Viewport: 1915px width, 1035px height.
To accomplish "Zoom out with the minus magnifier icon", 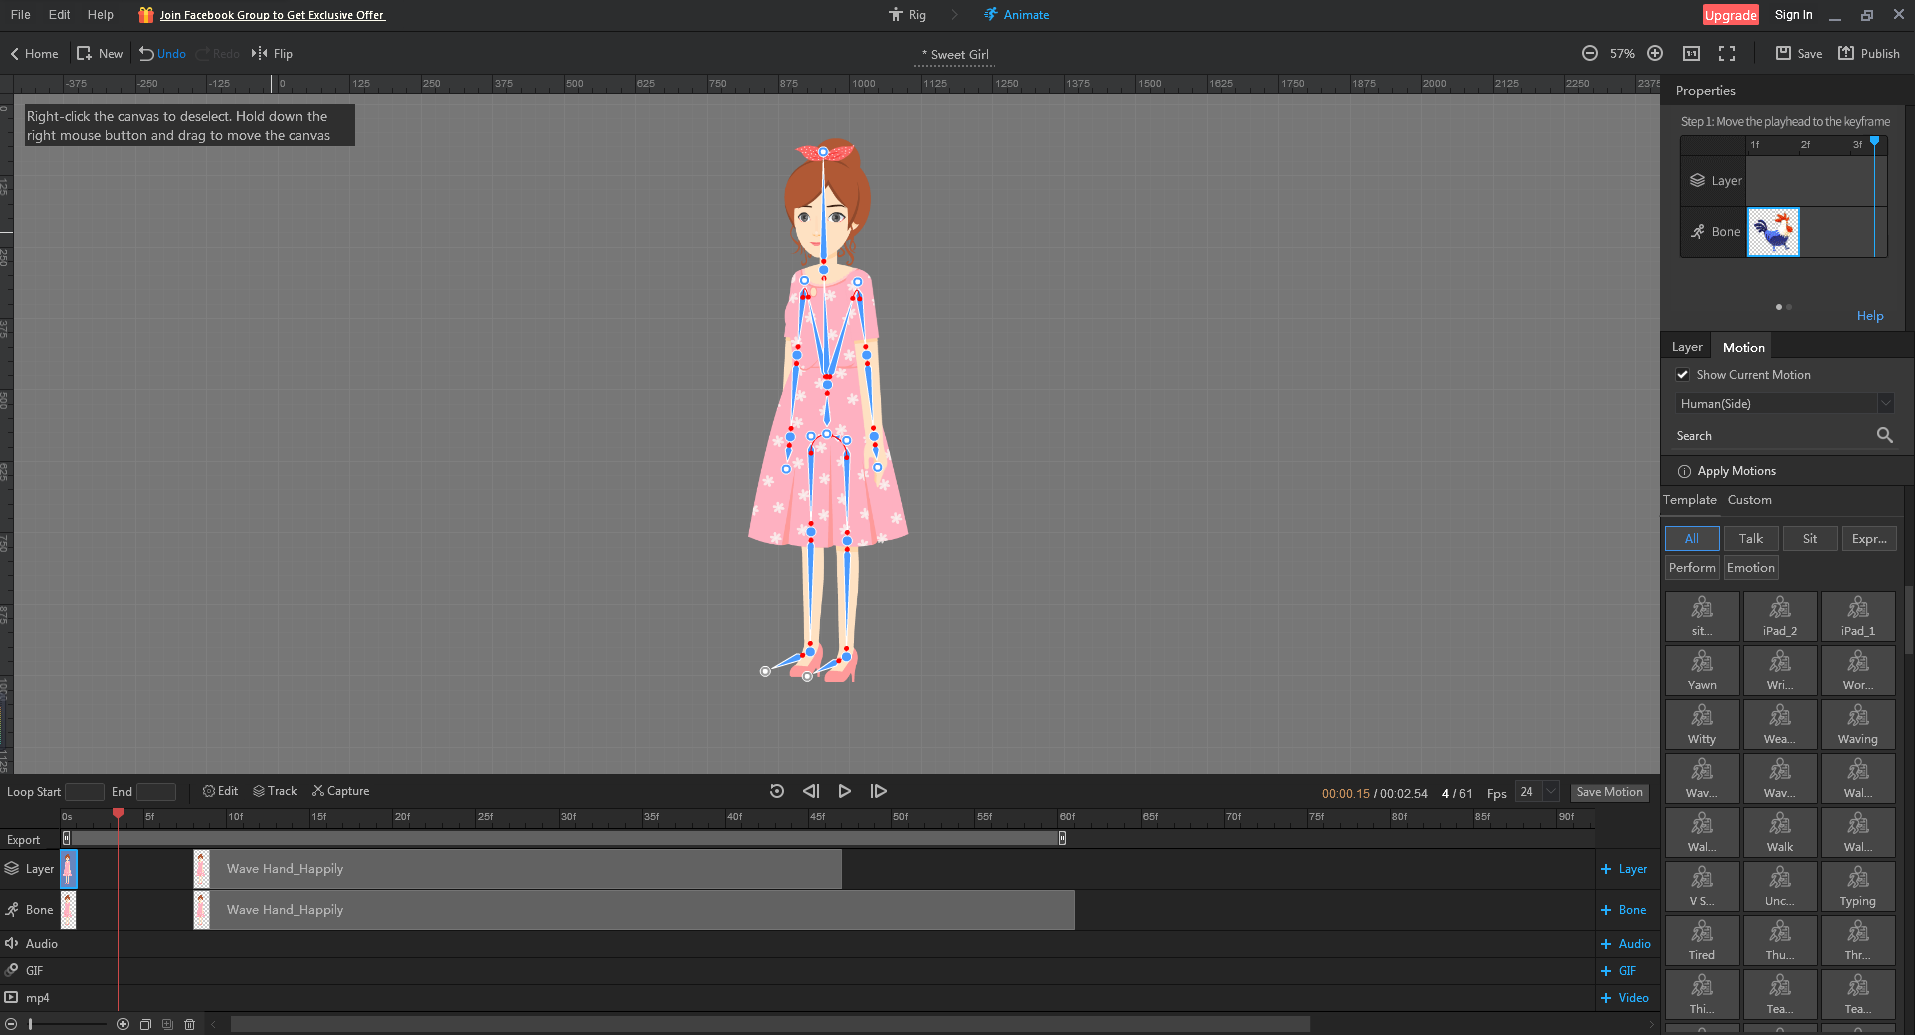I will (x=1589, y=53).
